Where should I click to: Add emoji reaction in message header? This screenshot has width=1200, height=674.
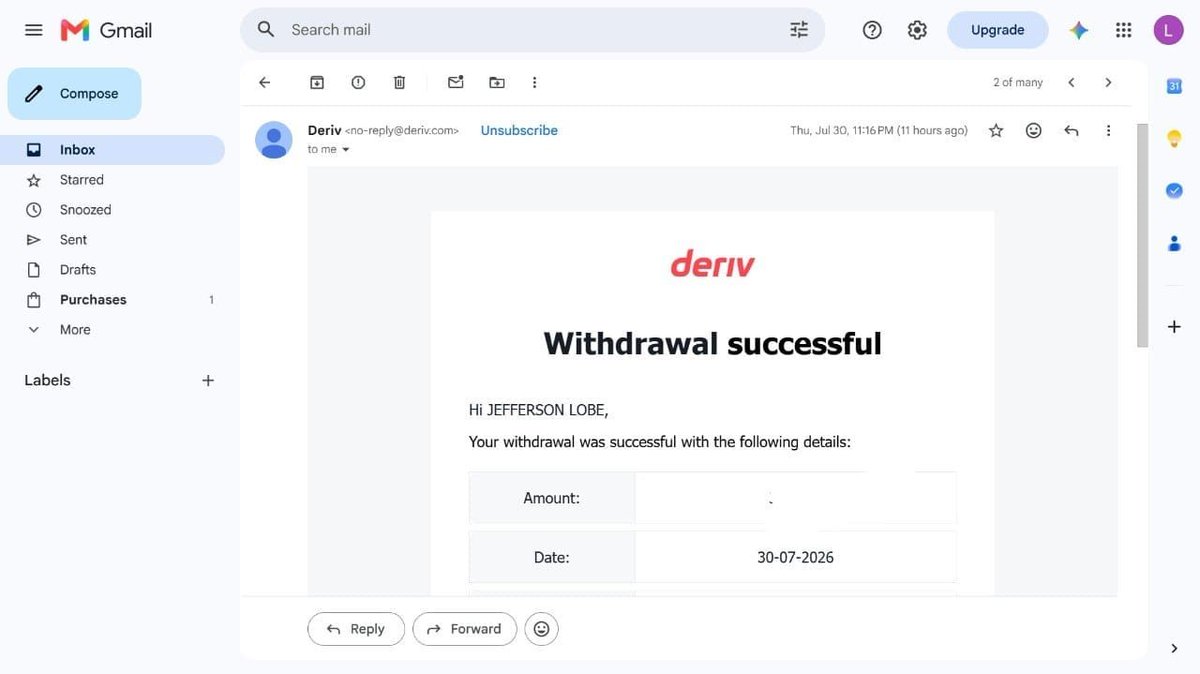click(1034, 130)
